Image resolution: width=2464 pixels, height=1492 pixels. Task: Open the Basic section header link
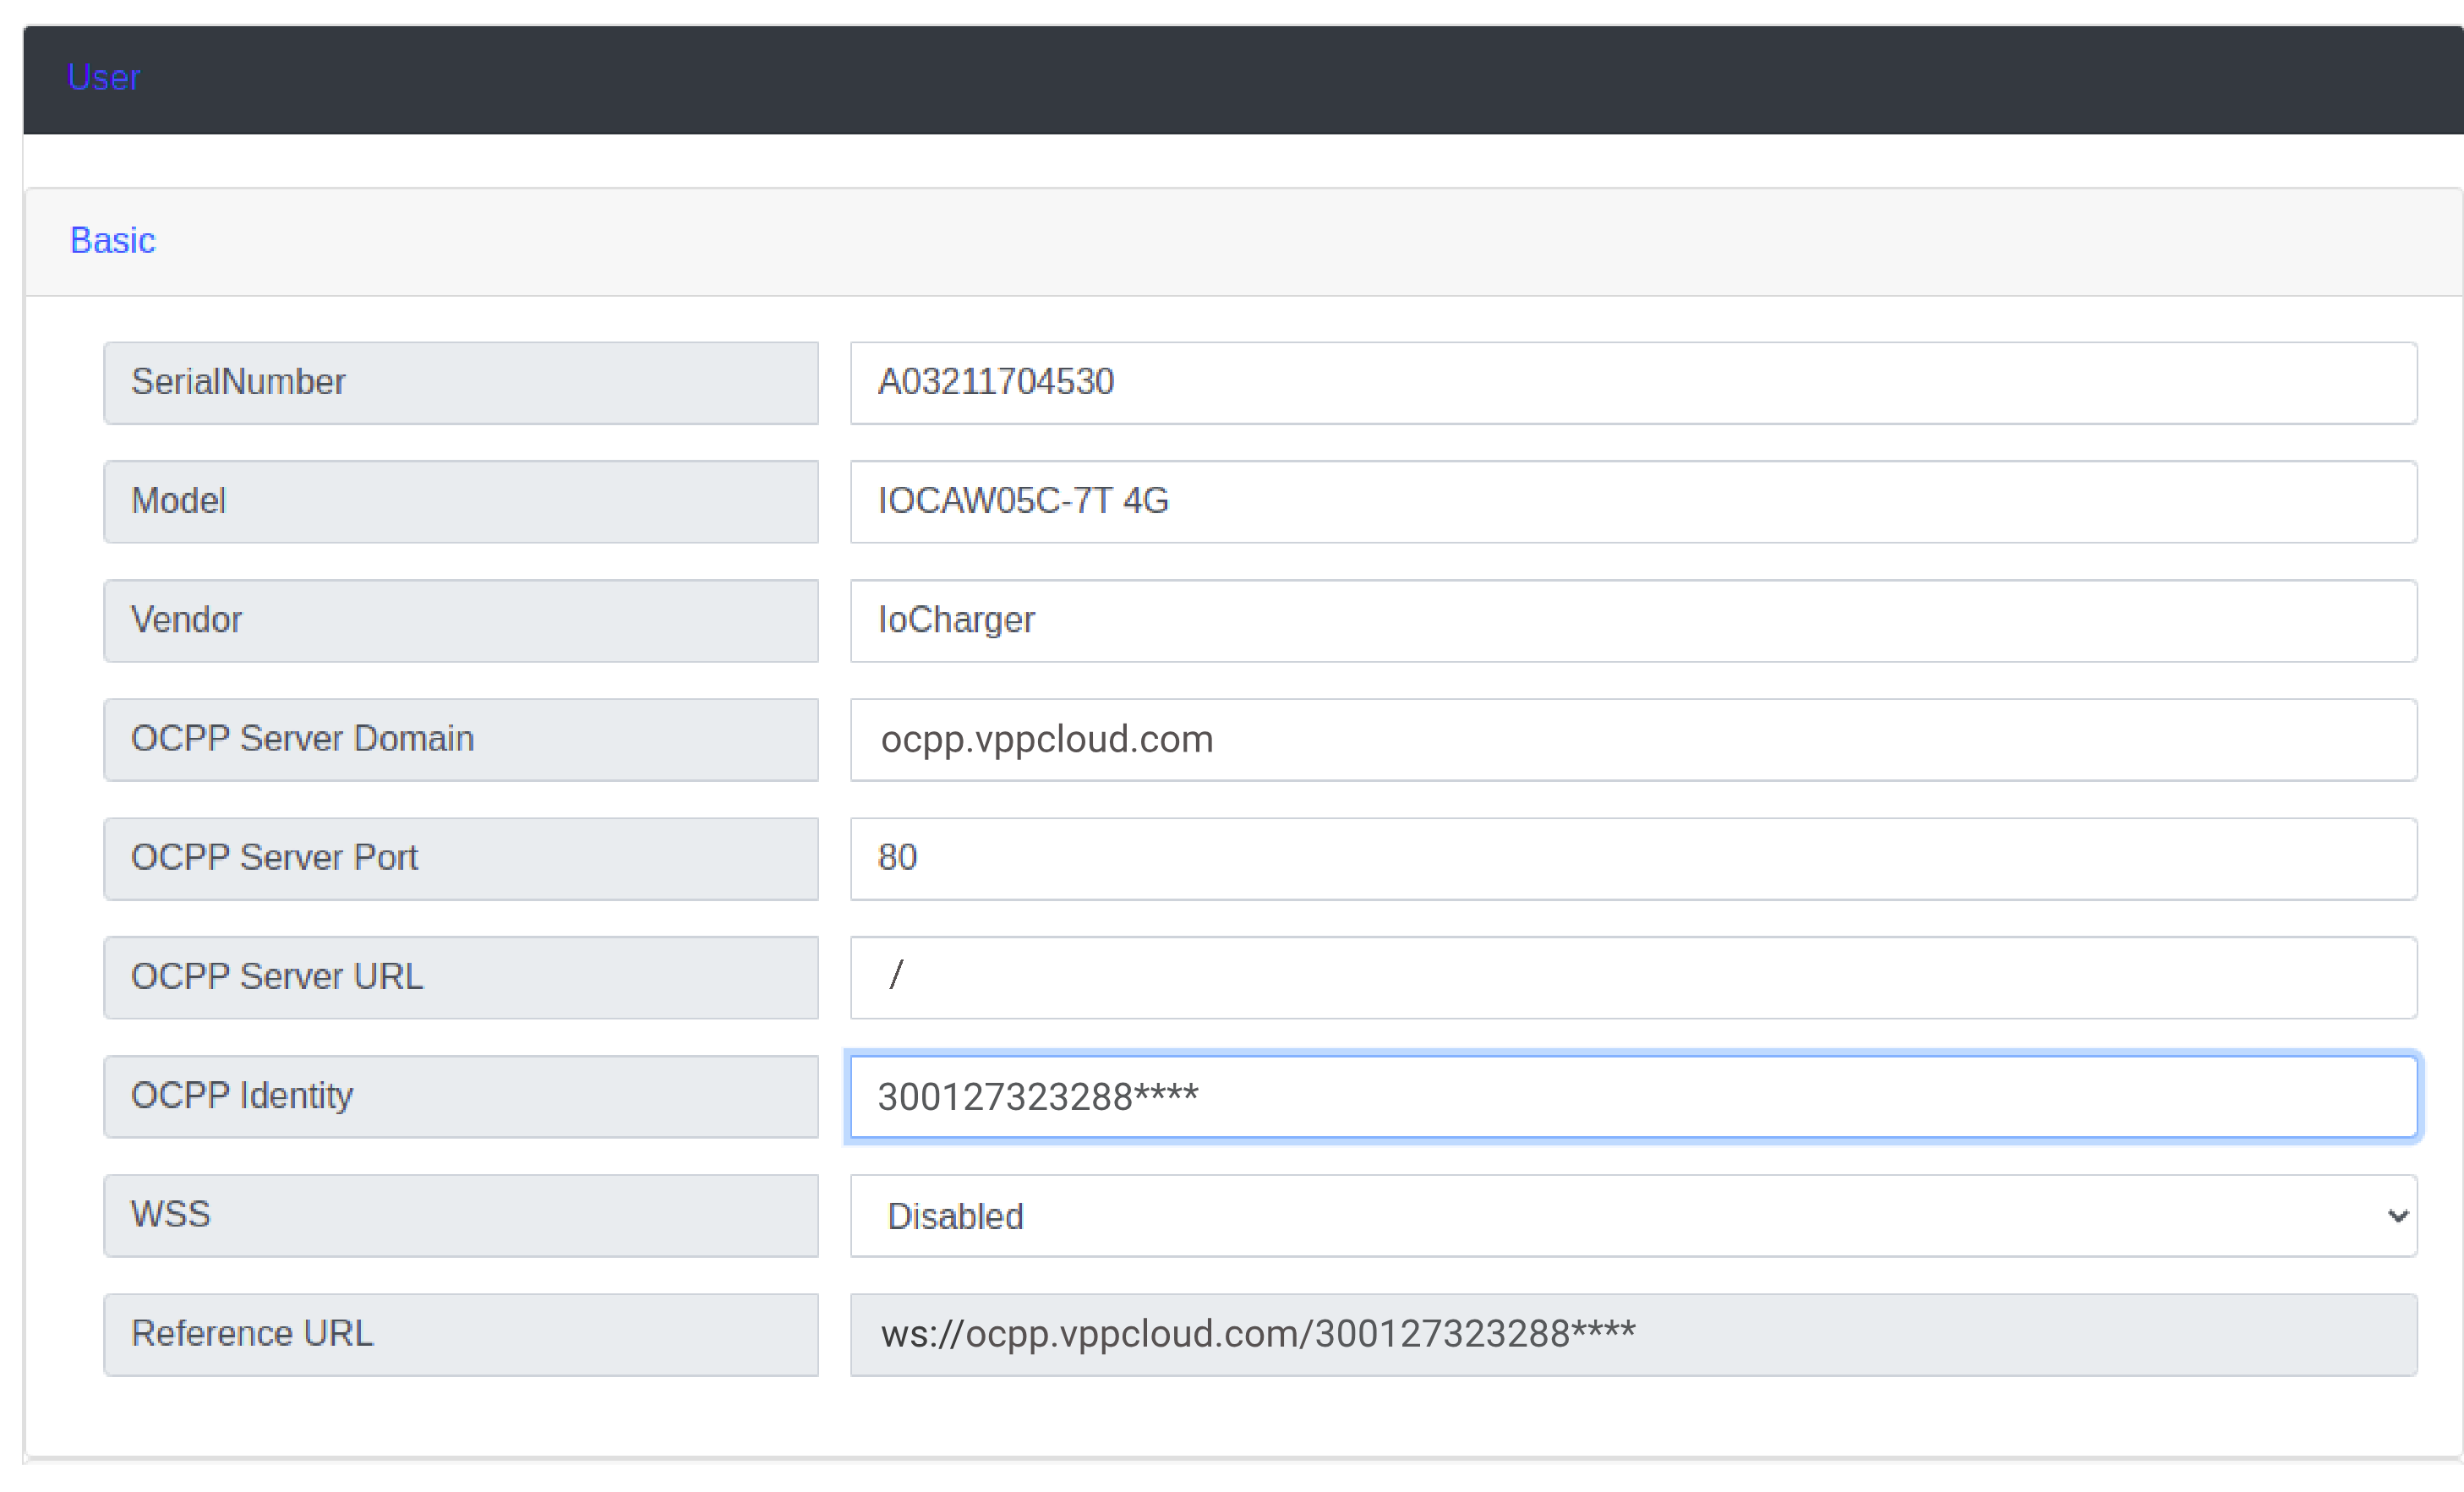pos(112,240)
